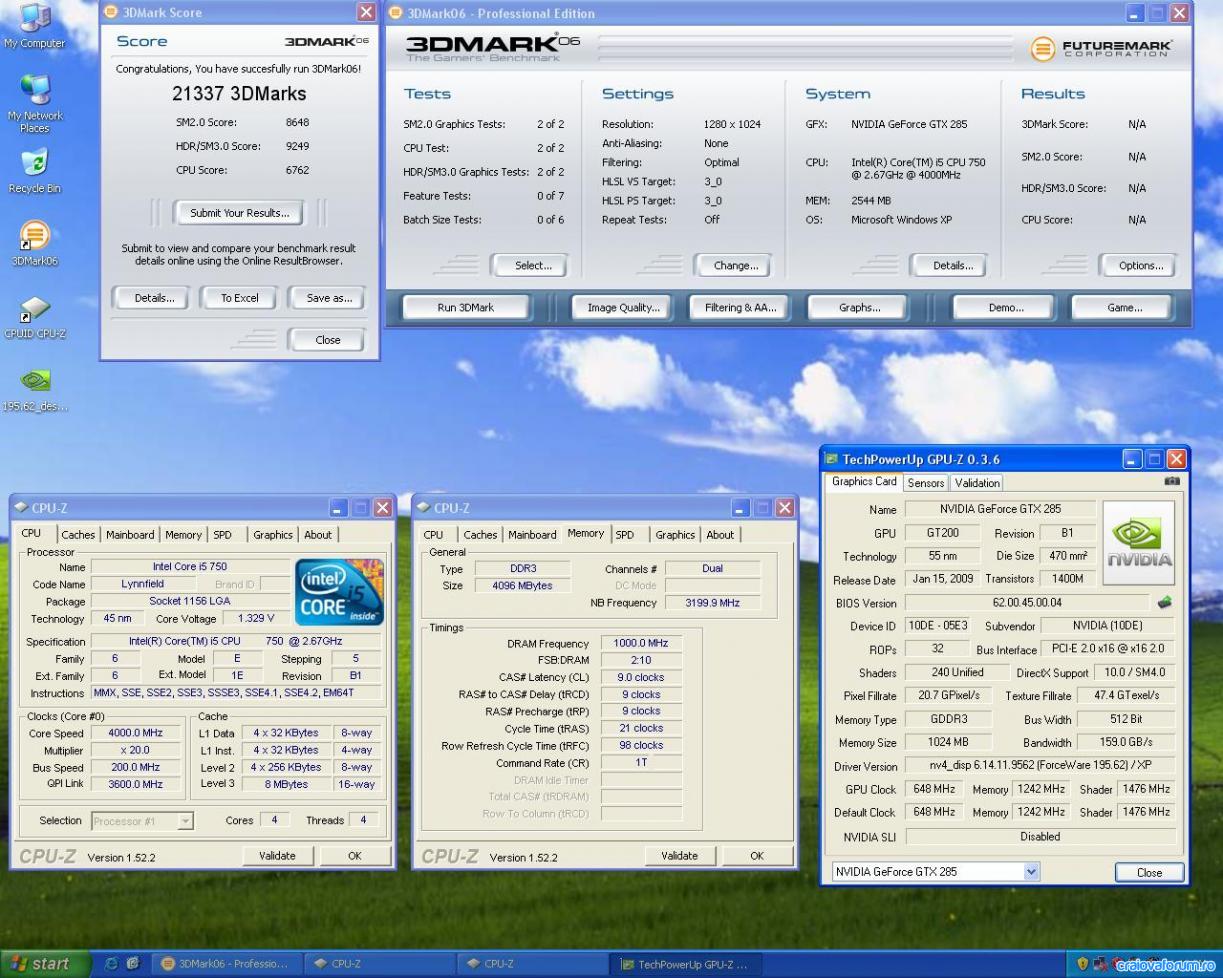Click Validate in the left CPU-Z window
Screen dimensions: 1223x978
(x=277, y=856)
